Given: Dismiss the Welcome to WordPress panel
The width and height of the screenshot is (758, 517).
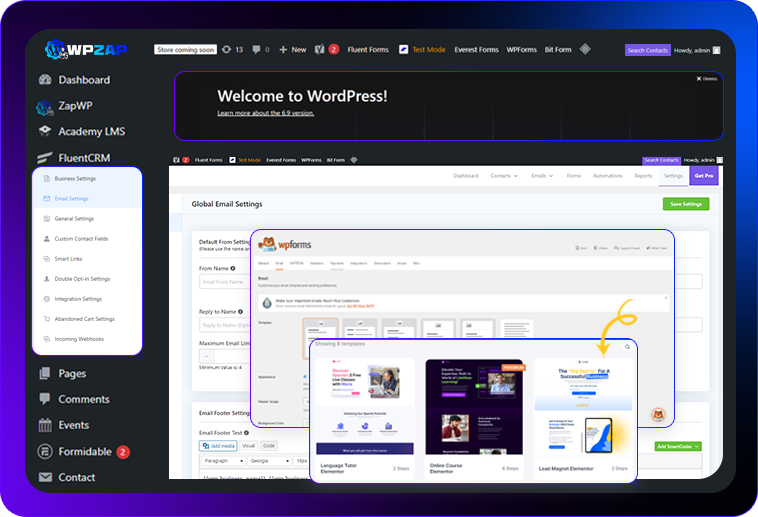Looking at the screenshot, I should coord(706,78).
